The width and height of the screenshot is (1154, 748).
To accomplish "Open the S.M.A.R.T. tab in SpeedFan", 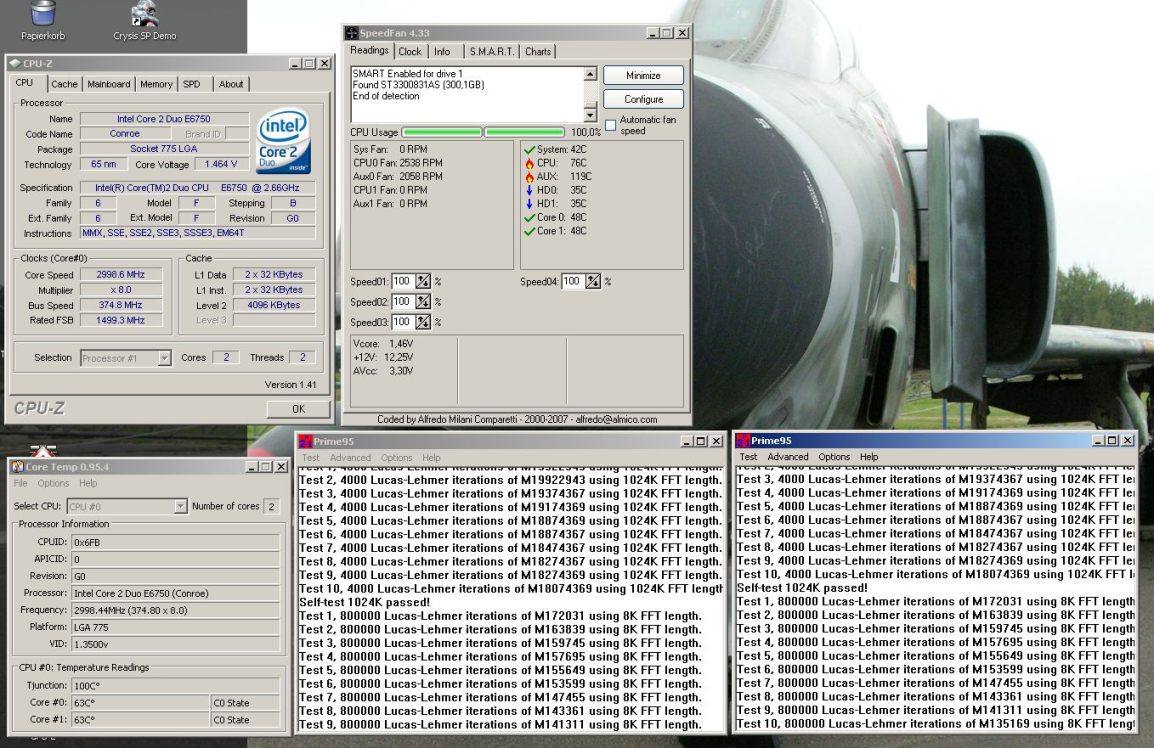I will [x=492, y=52].
